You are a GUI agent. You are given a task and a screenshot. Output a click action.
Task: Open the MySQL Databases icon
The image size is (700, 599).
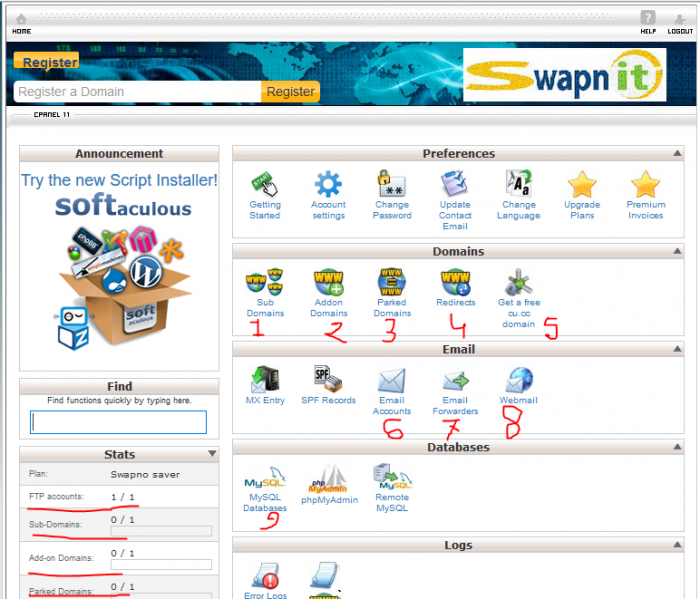pyautogui.click(x=265, y=478)
